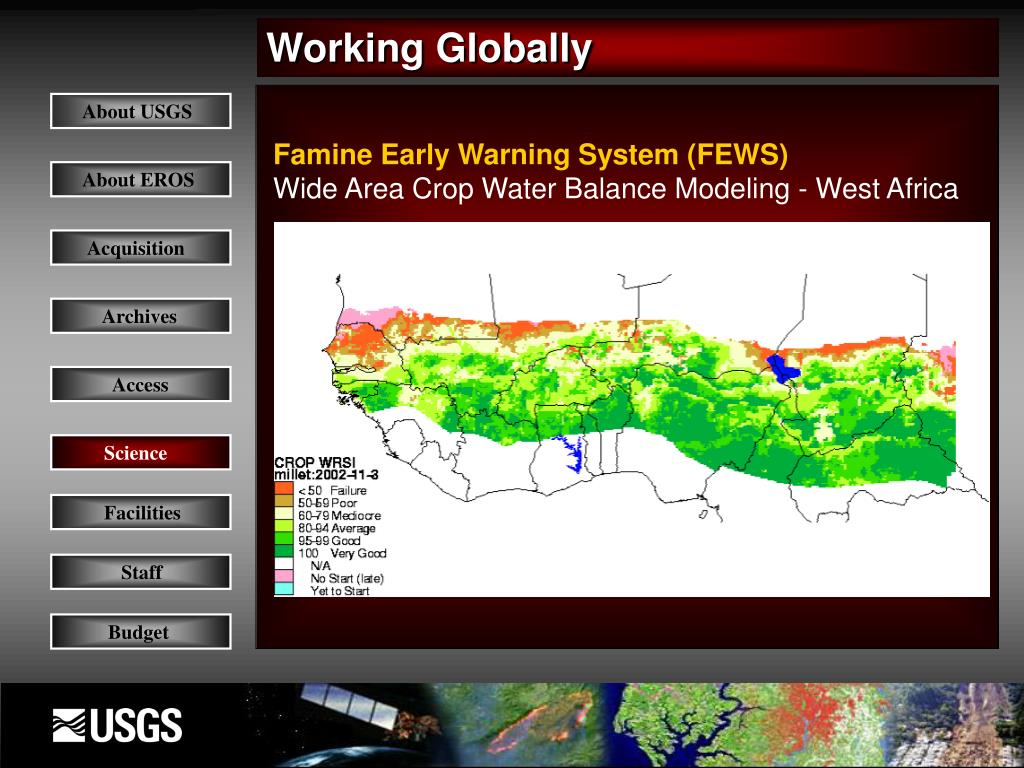Click the '60-79 Mediocre' legend label

340,515
